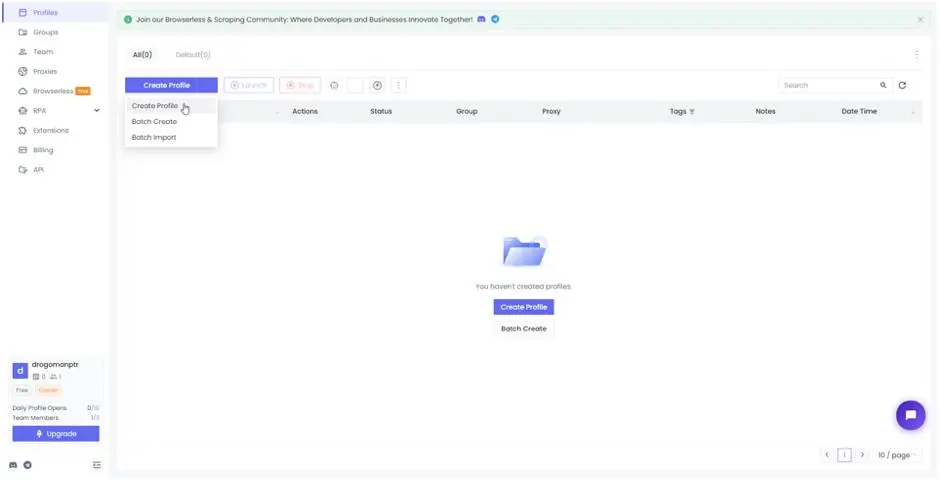The height and width of the screenshot is (480, 940).
Task: Open Browserless in the sidebar
Action: pyautogui.click(x=54, y=91)
